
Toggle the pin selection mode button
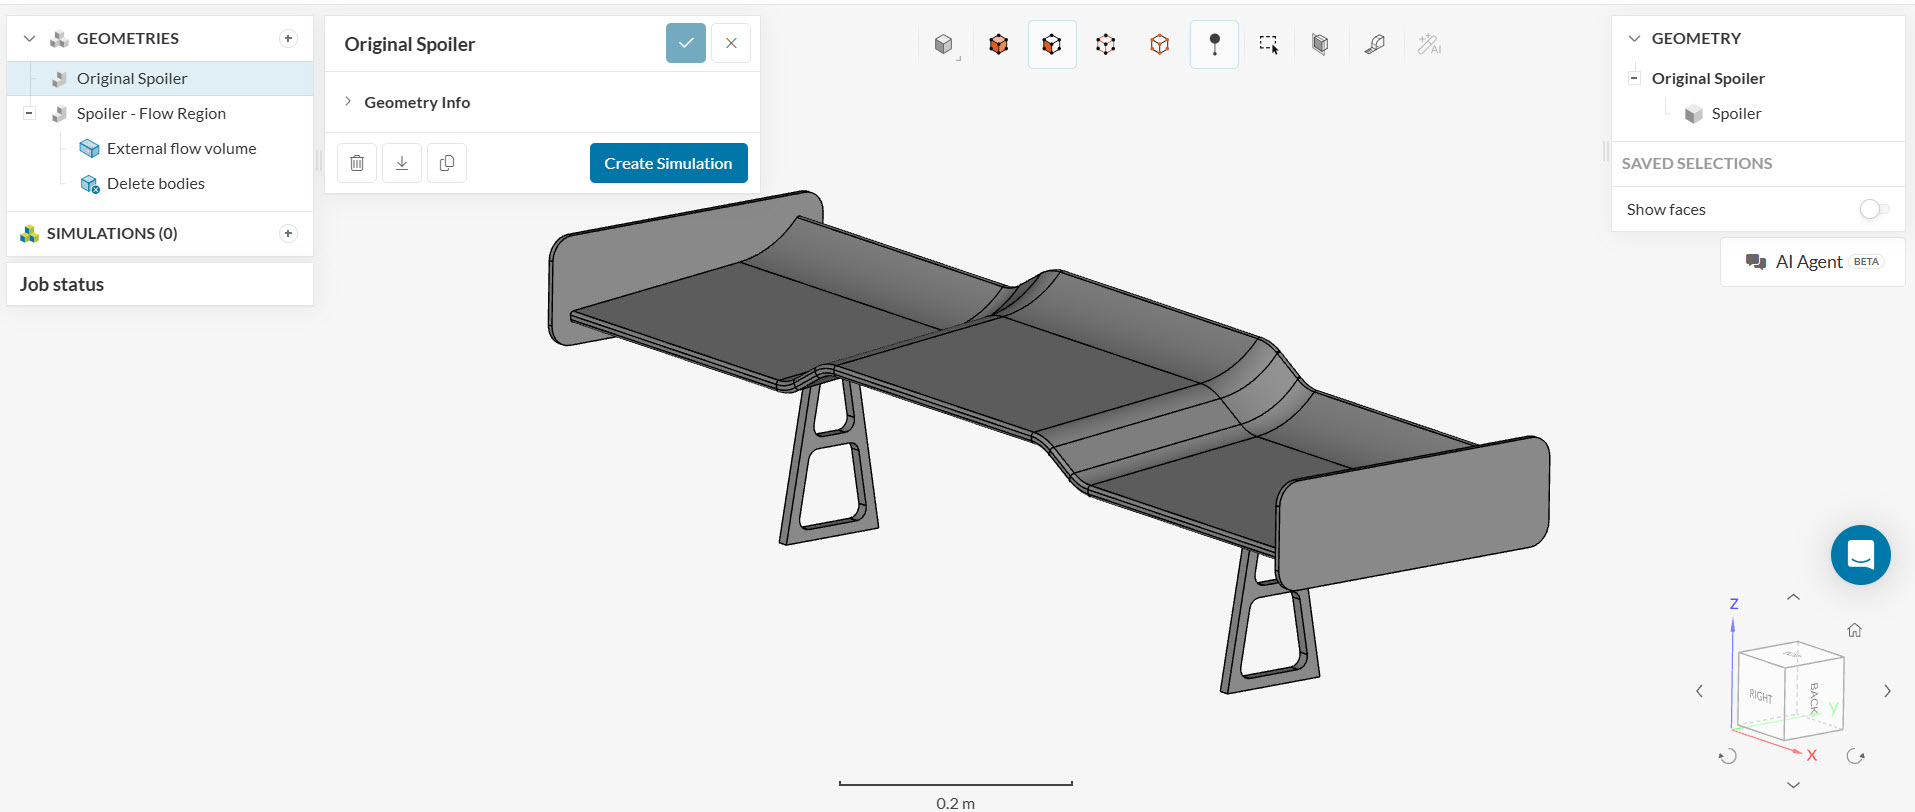[1214, 44]
